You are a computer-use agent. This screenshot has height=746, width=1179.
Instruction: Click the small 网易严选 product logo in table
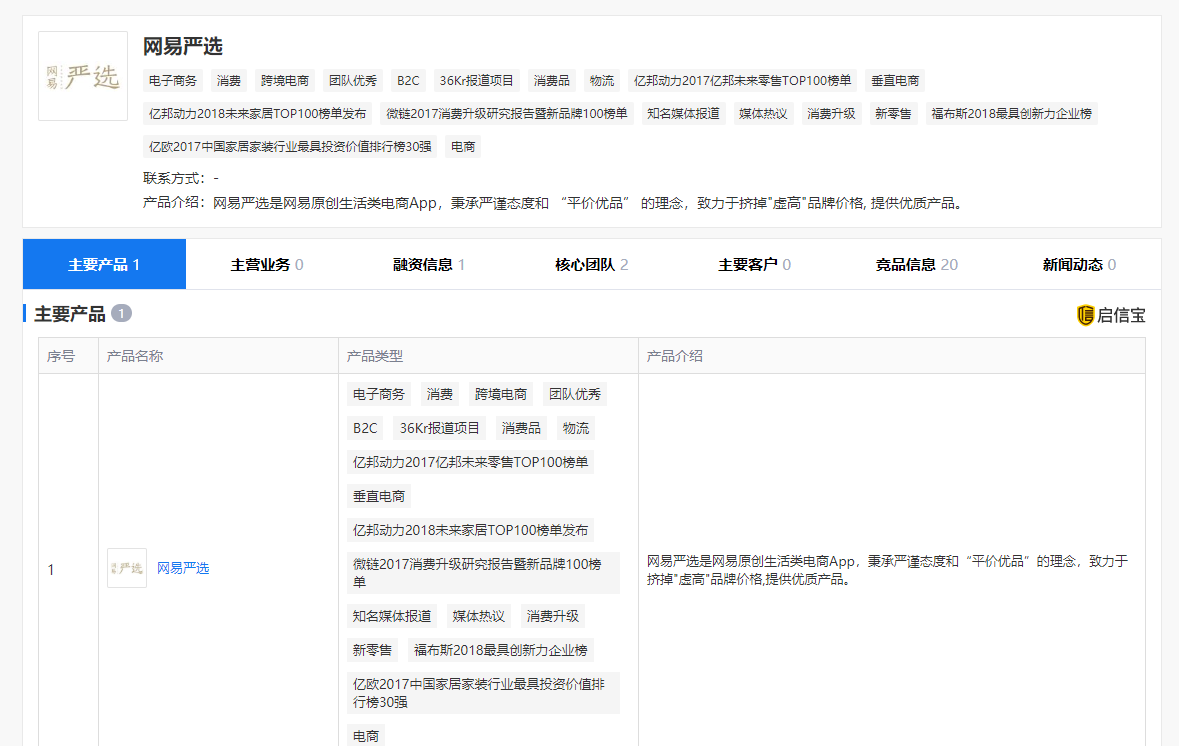click(127, 568)
